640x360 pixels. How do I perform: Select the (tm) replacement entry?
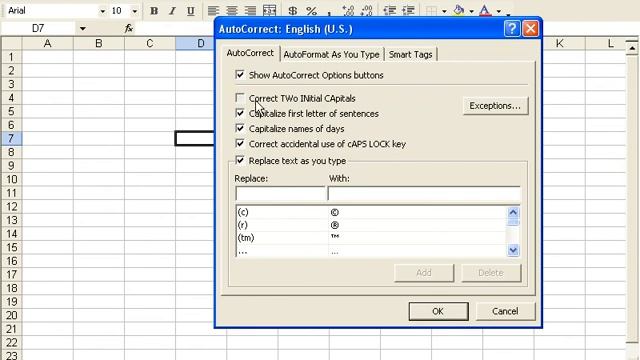371,238
